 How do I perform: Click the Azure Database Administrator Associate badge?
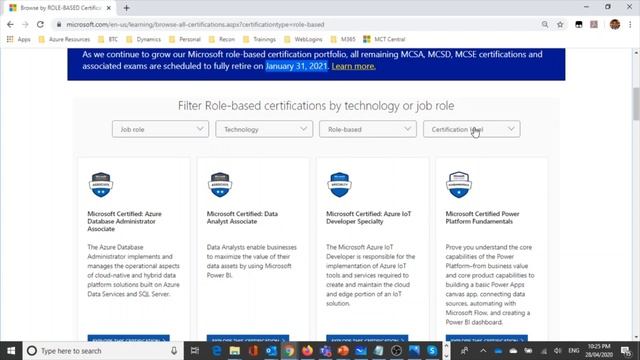tap(101, 184)
